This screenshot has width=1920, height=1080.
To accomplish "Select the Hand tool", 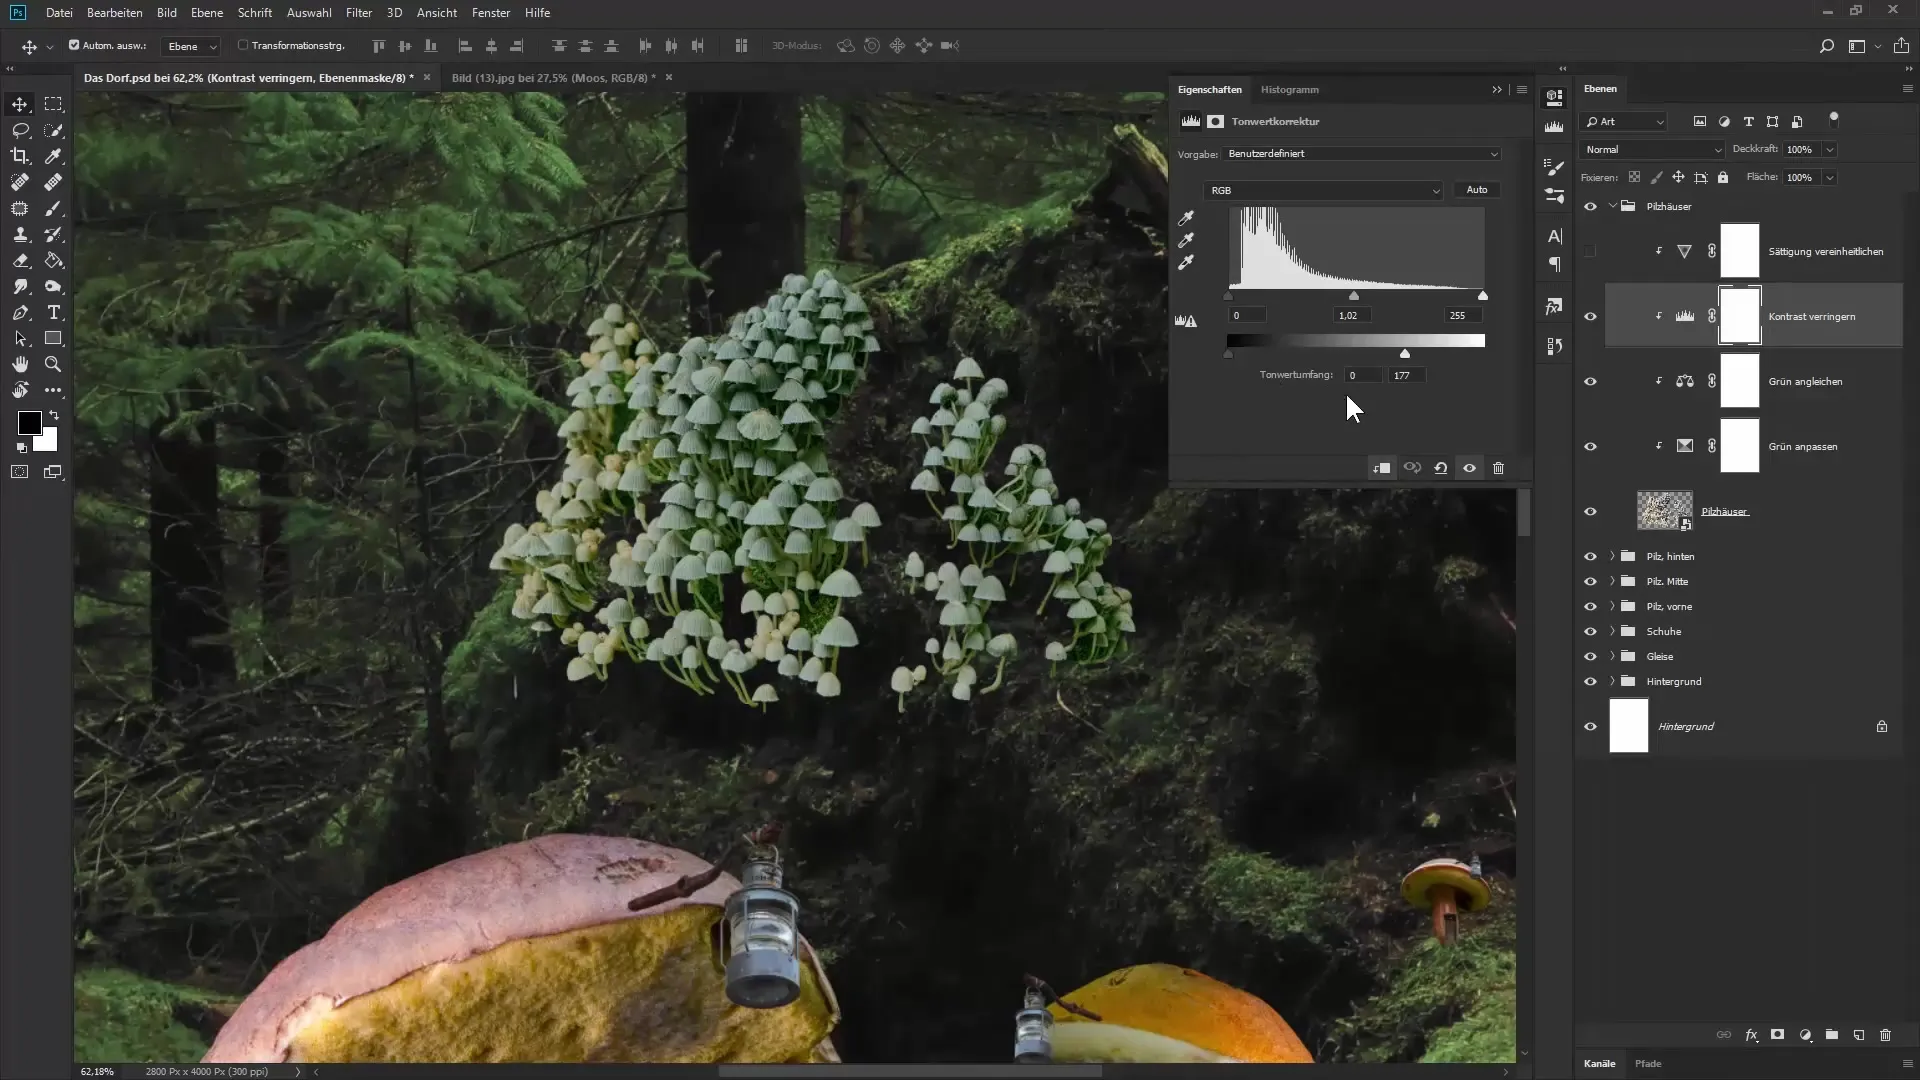I will [20, 364].
